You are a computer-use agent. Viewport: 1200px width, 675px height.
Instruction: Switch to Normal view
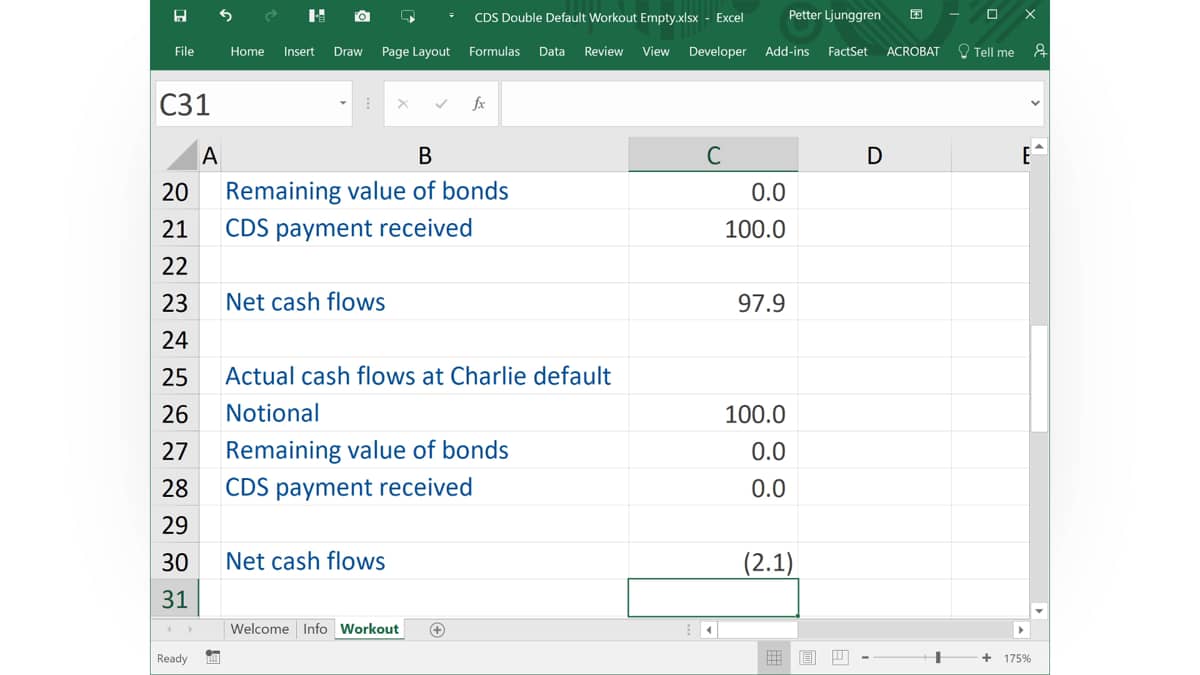pyautogui.click(x=773, y=658)
